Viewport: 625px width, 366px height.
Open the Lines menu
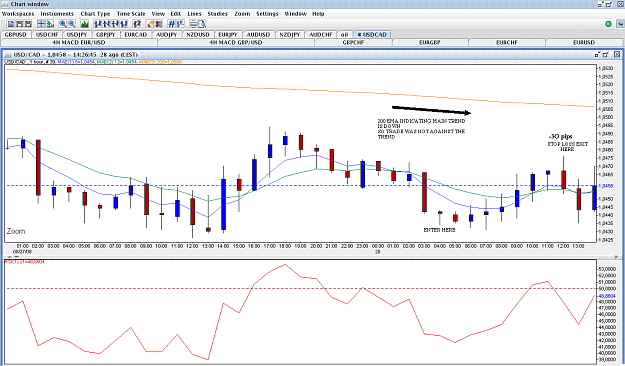[195, 14]
